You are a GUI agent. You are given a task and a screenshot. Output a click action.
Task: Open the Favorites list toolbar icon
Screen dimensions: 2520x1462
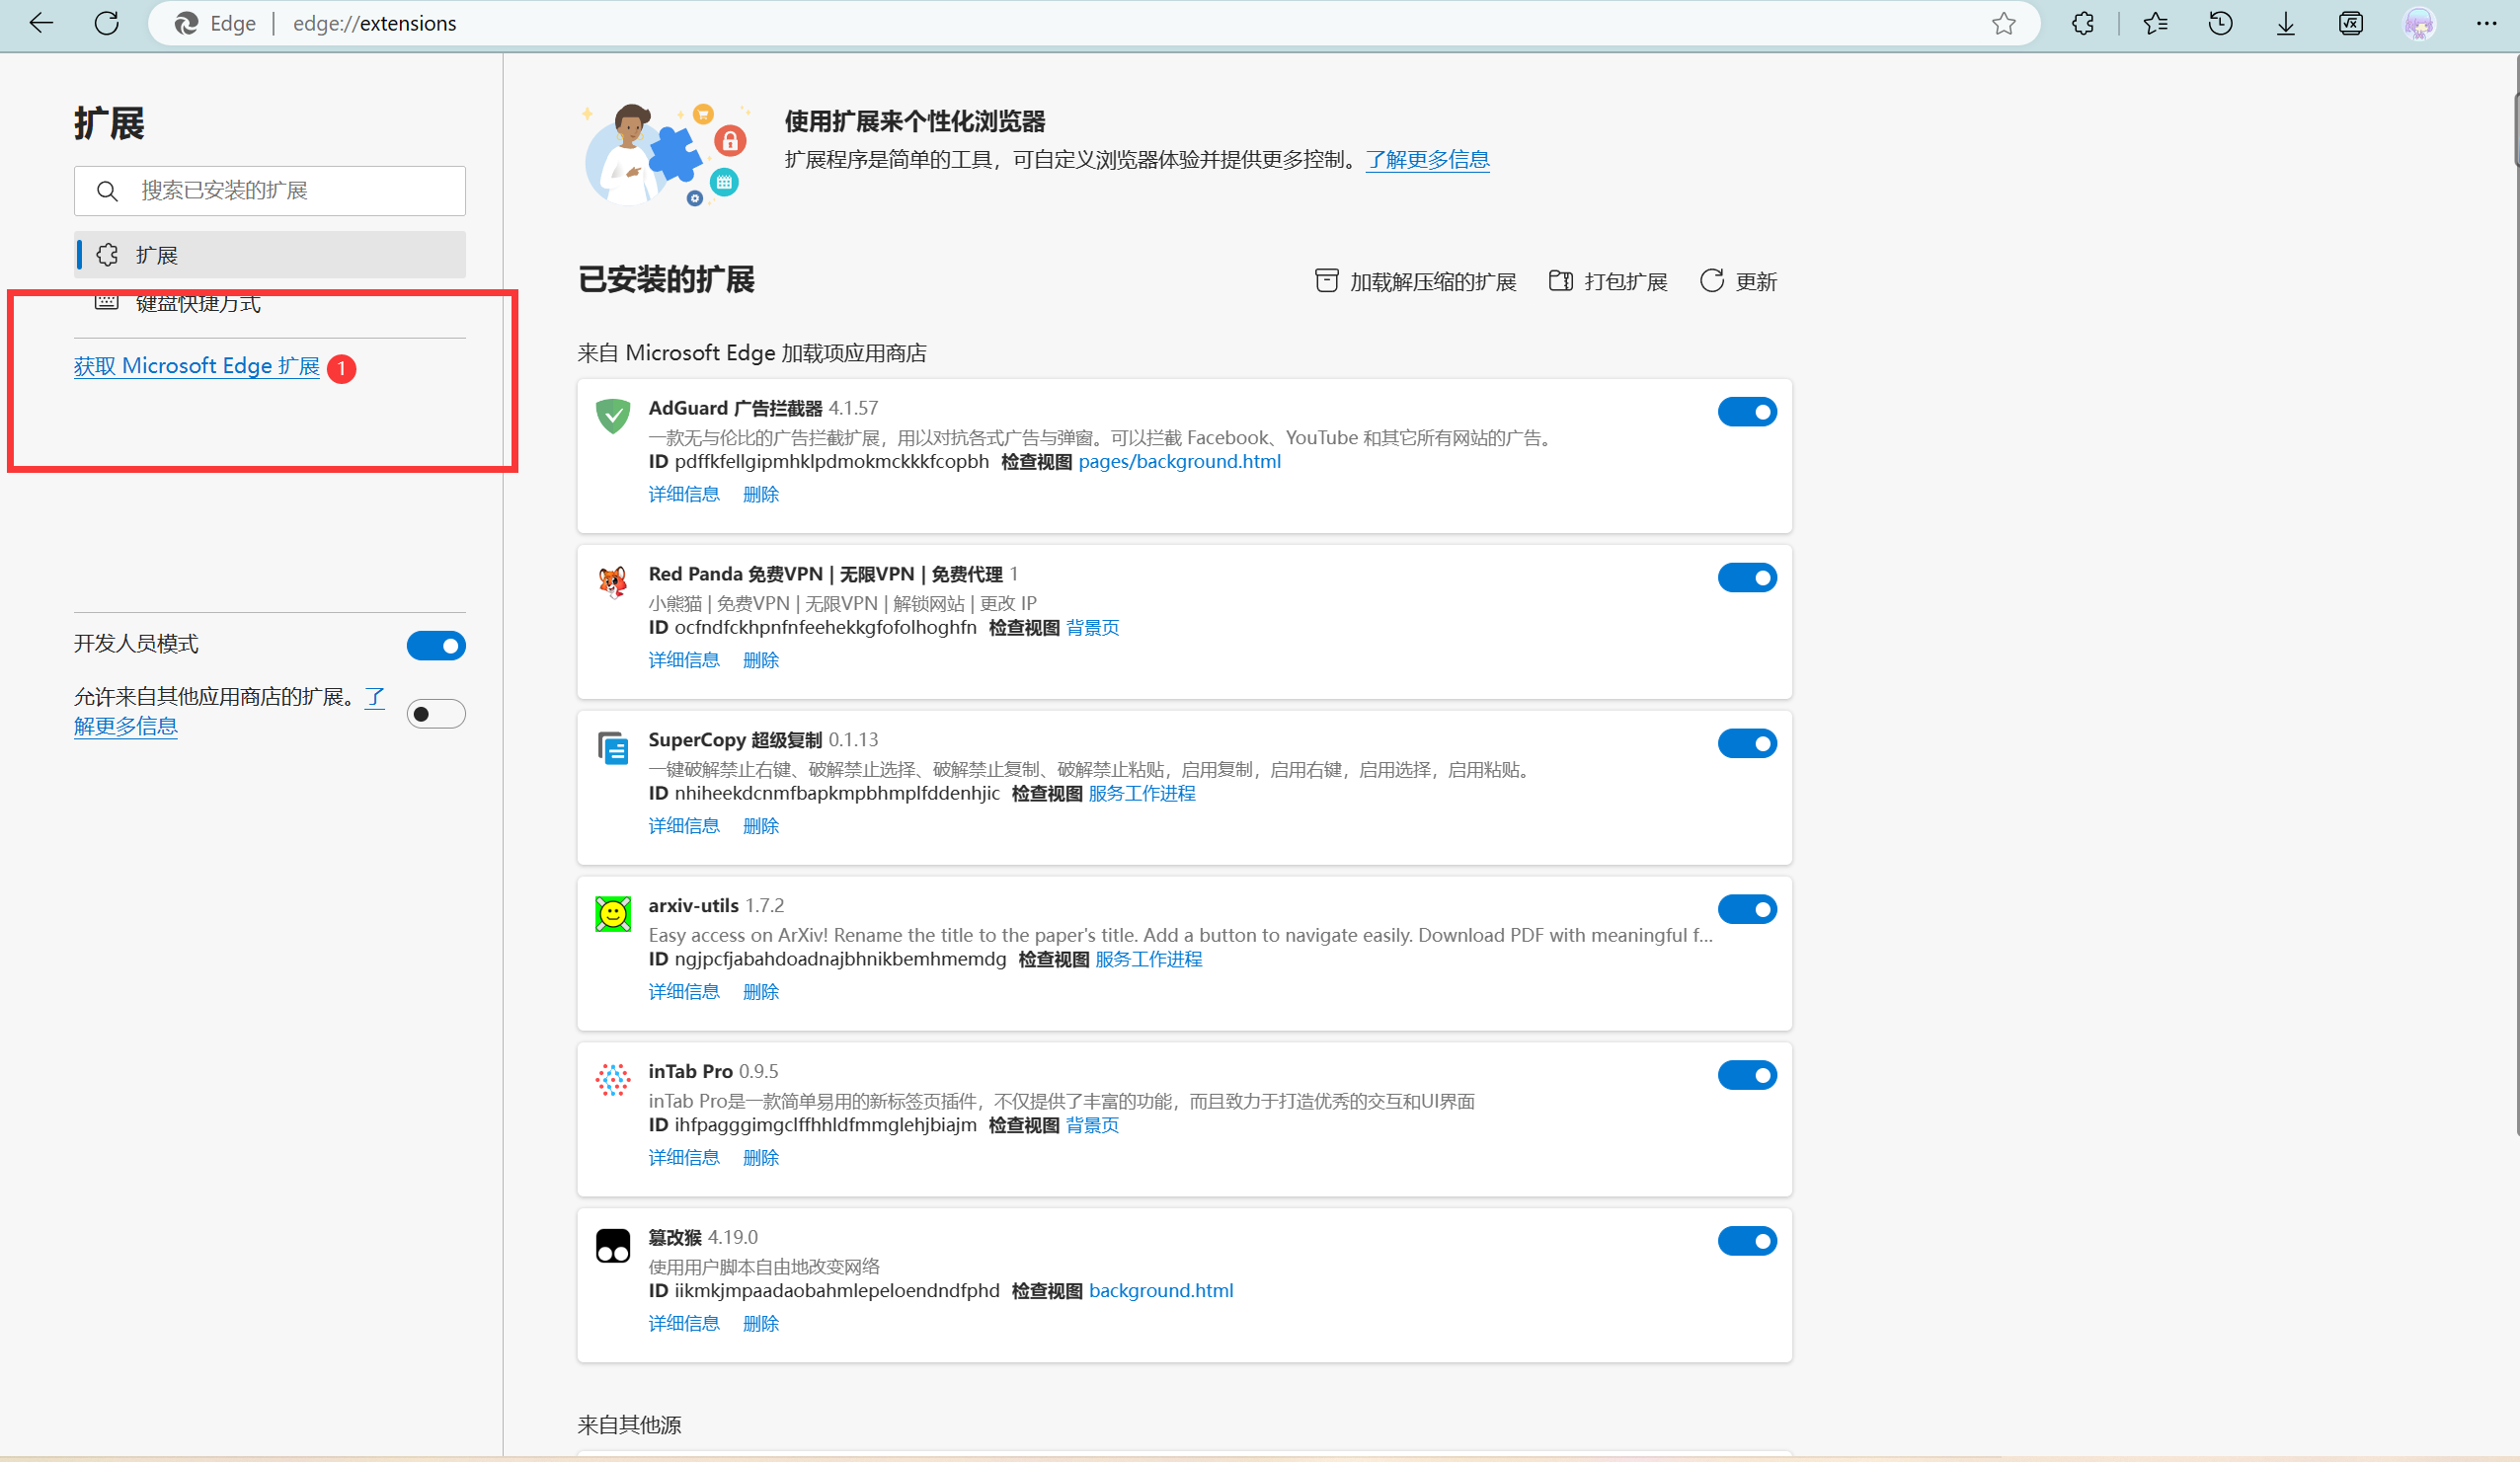click(2155, 23)
